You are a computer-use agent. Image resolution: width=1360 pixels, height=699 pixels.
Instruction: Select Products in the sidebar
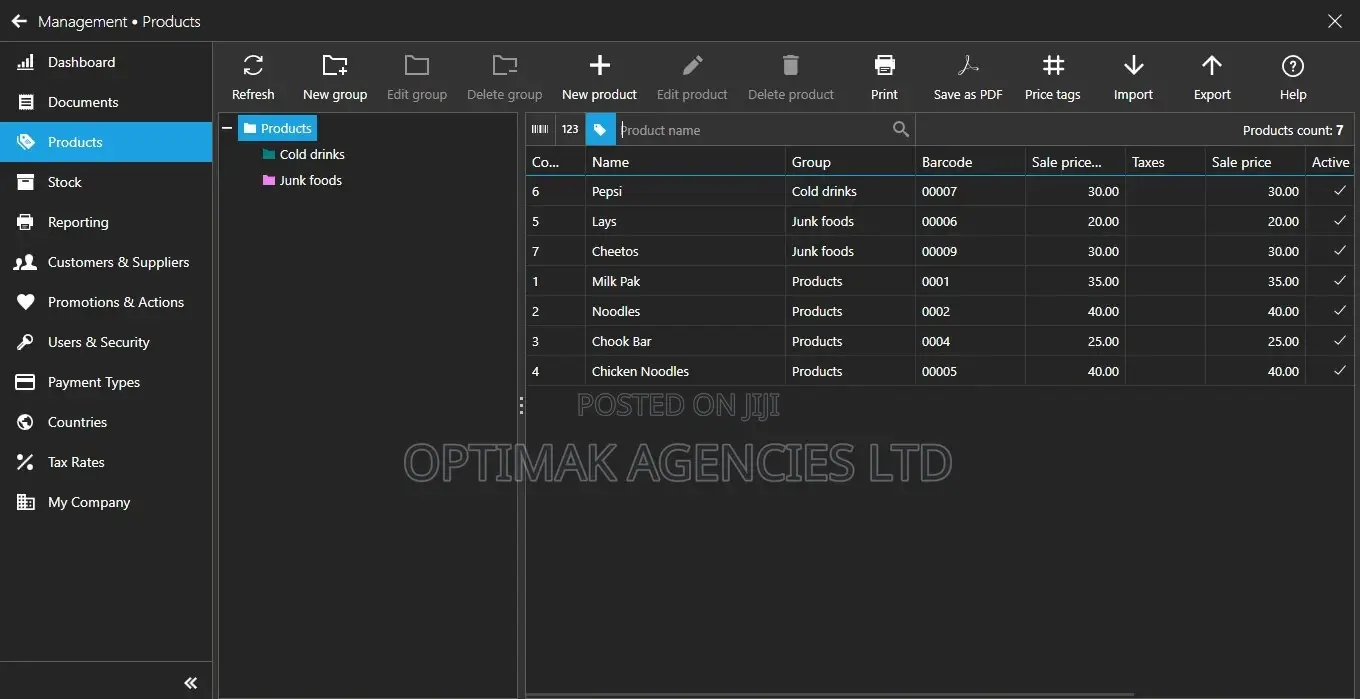(106, 142)
